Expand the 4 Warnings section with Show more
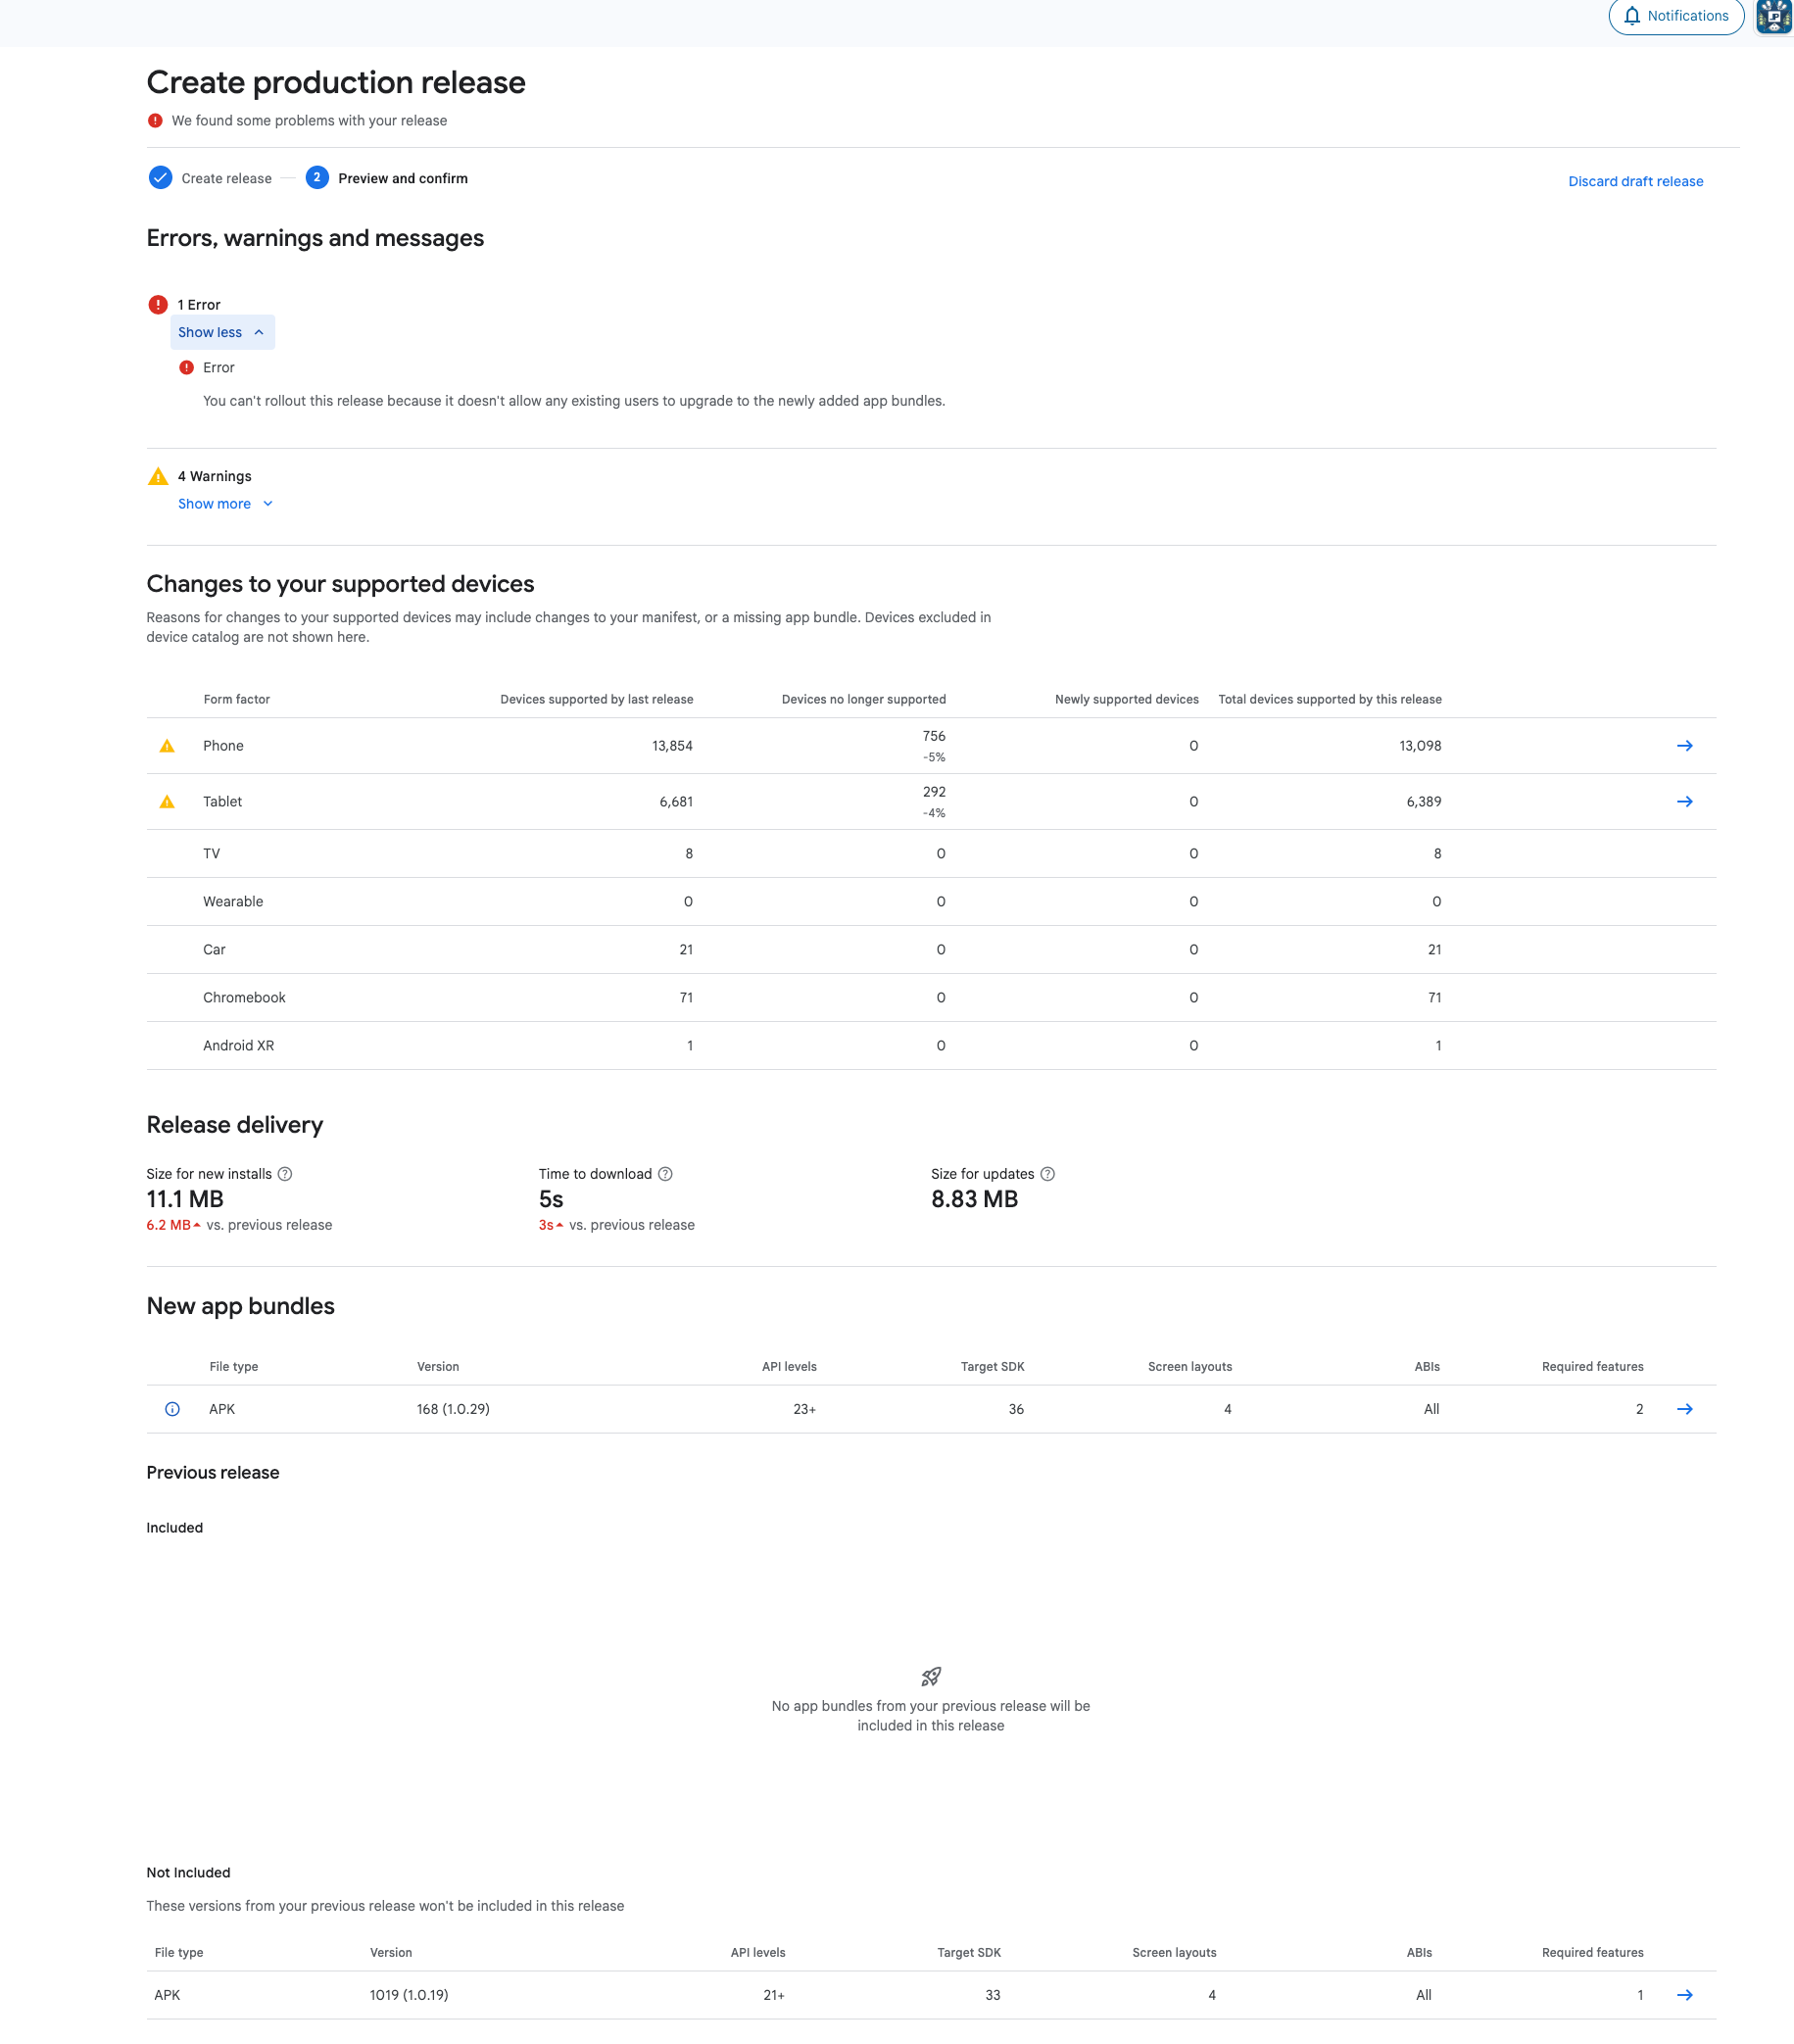The image size is (1794, 2044). tap(225, 503)
